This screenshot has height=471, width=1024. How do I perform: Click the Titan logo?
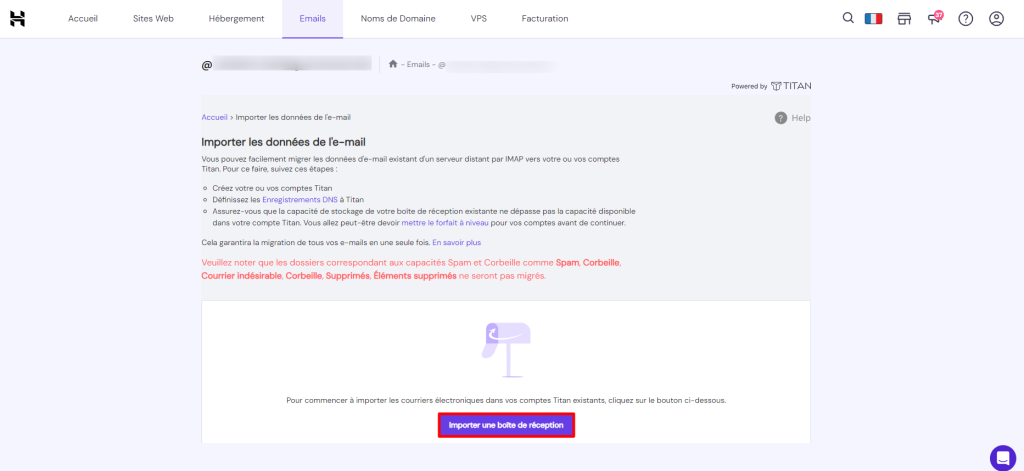coord(791,86)
